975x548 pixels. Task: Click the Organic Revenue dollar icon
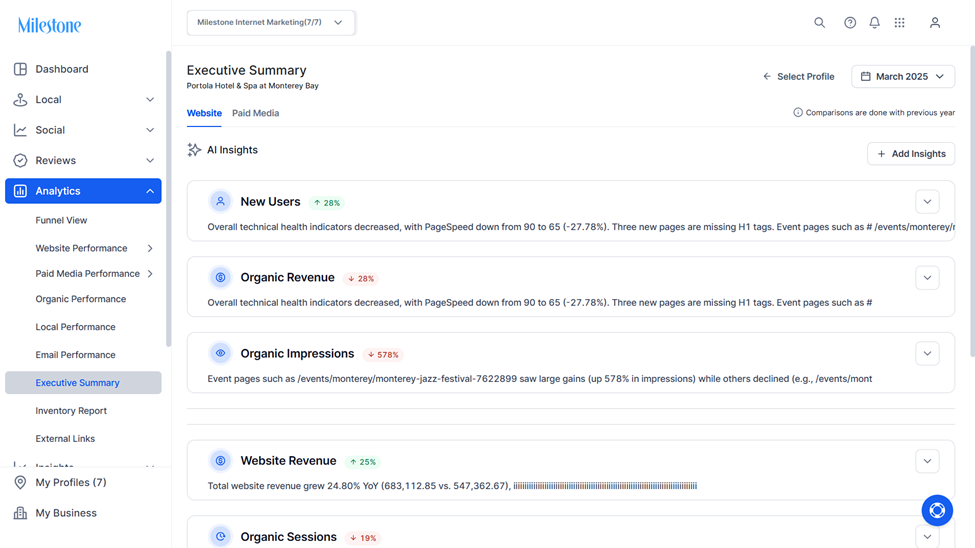[x=220, y=277]
